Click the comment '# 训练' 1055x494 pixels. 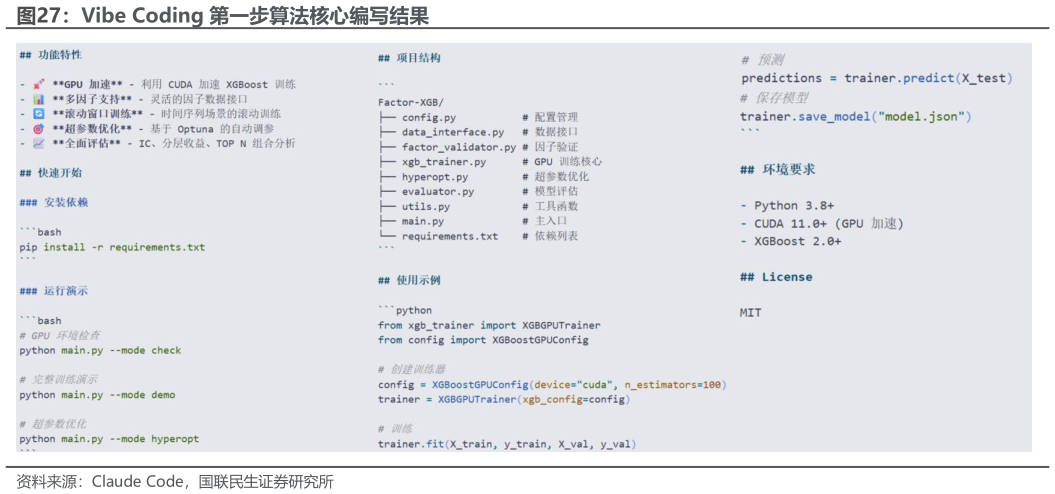point(396,429)
